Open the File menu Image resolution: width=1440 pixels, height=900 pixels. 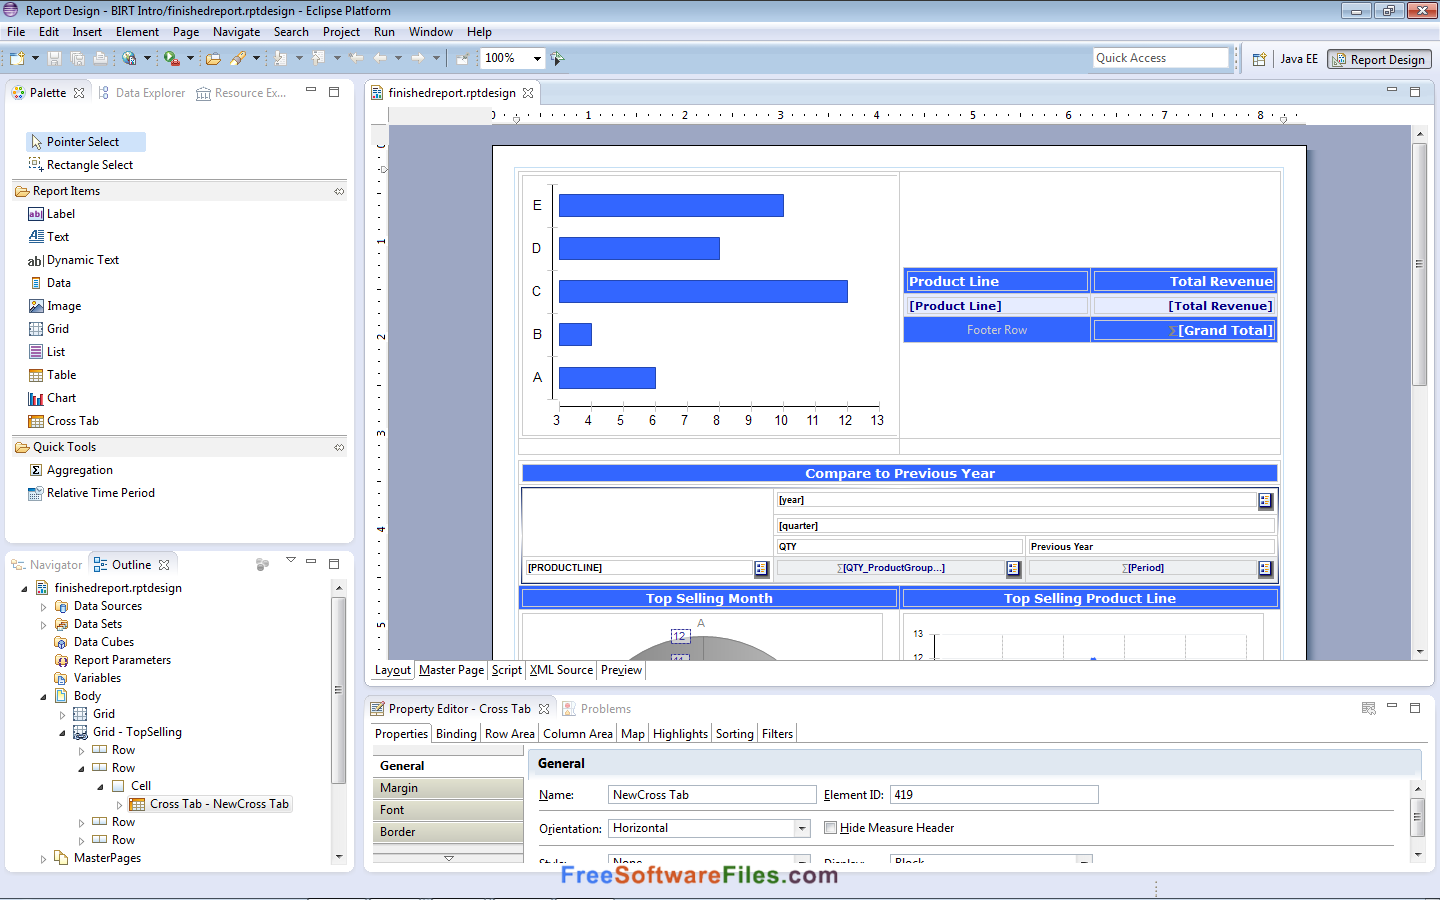coord(16,32)
